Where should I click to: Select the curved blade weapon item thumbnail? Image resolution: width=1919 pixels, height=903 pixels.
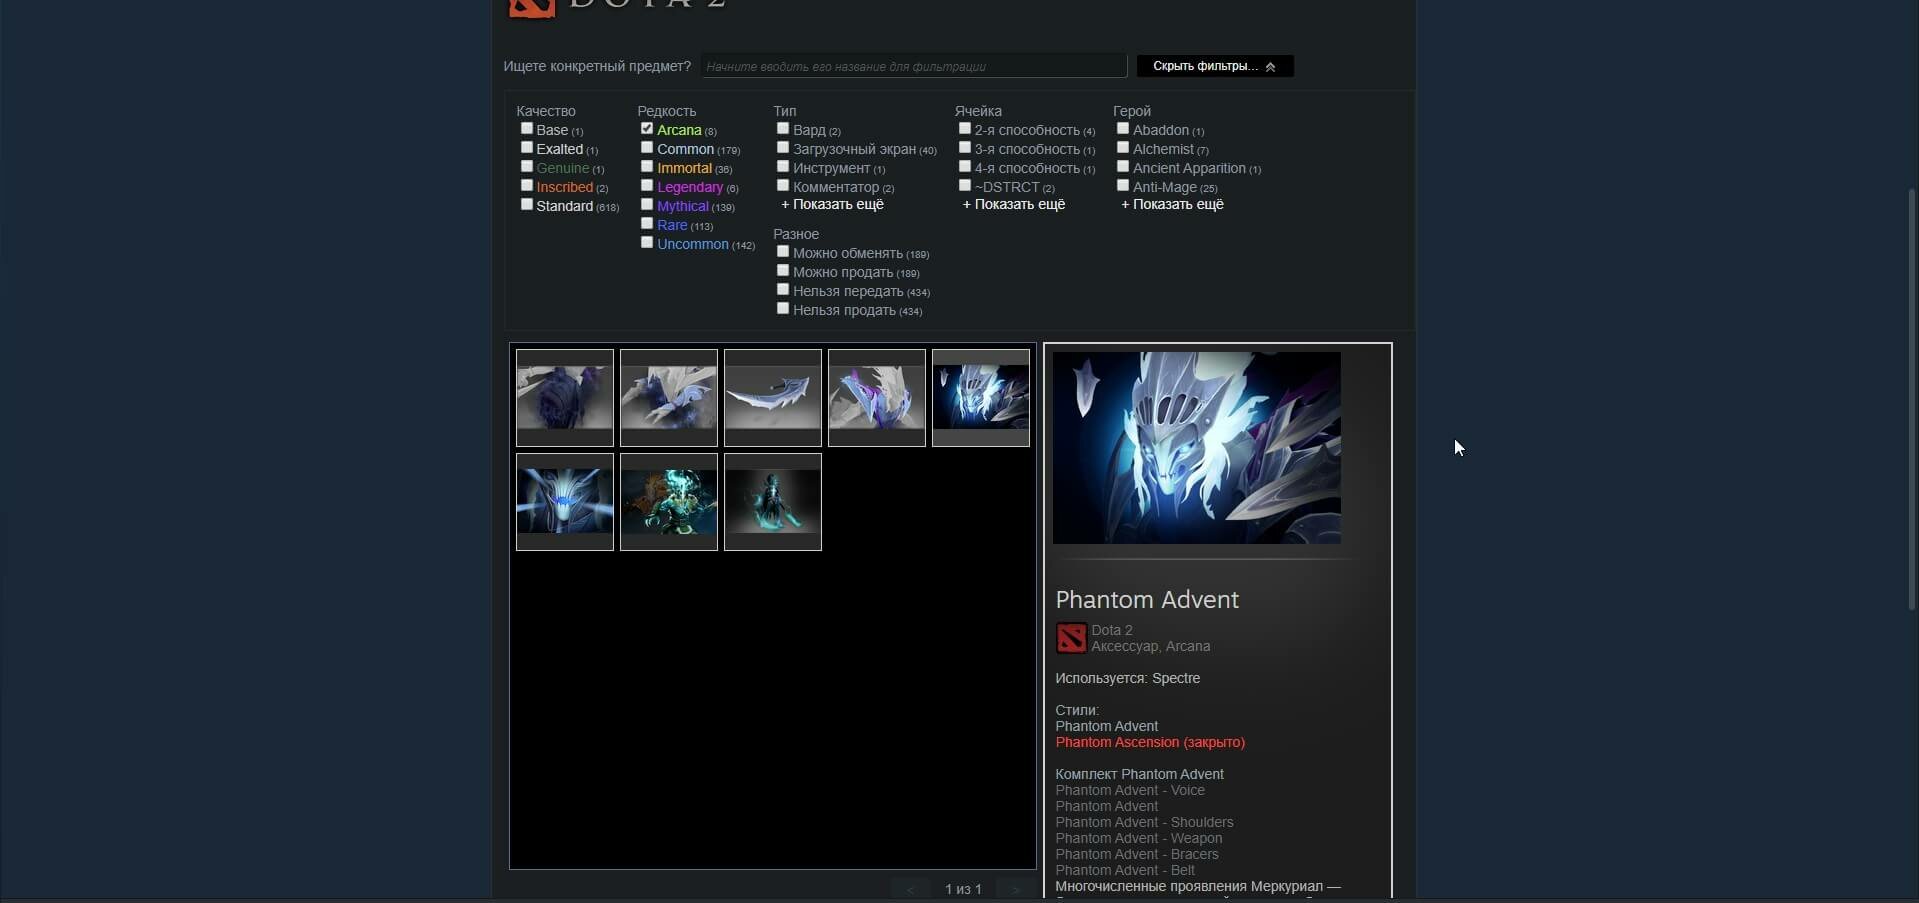pos(773,398)
